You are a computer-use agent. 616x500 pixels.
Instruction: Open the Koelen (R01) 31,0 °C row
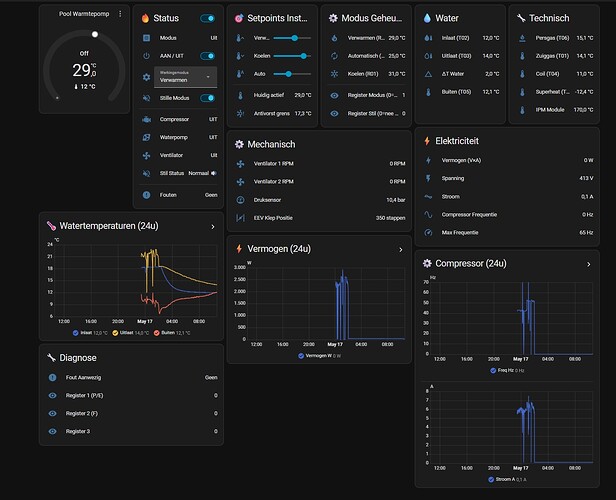[367, 74]
